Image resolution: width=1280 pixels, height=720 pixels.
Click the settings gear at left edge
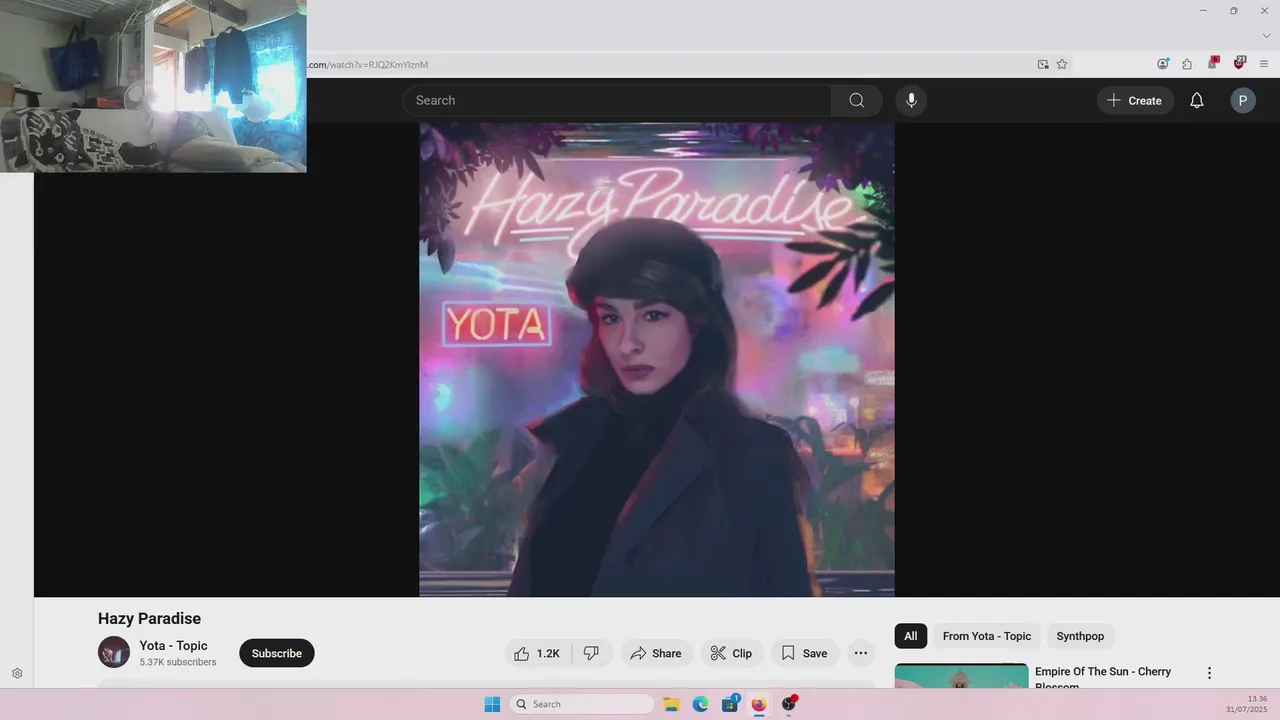[x=17, y=674]
